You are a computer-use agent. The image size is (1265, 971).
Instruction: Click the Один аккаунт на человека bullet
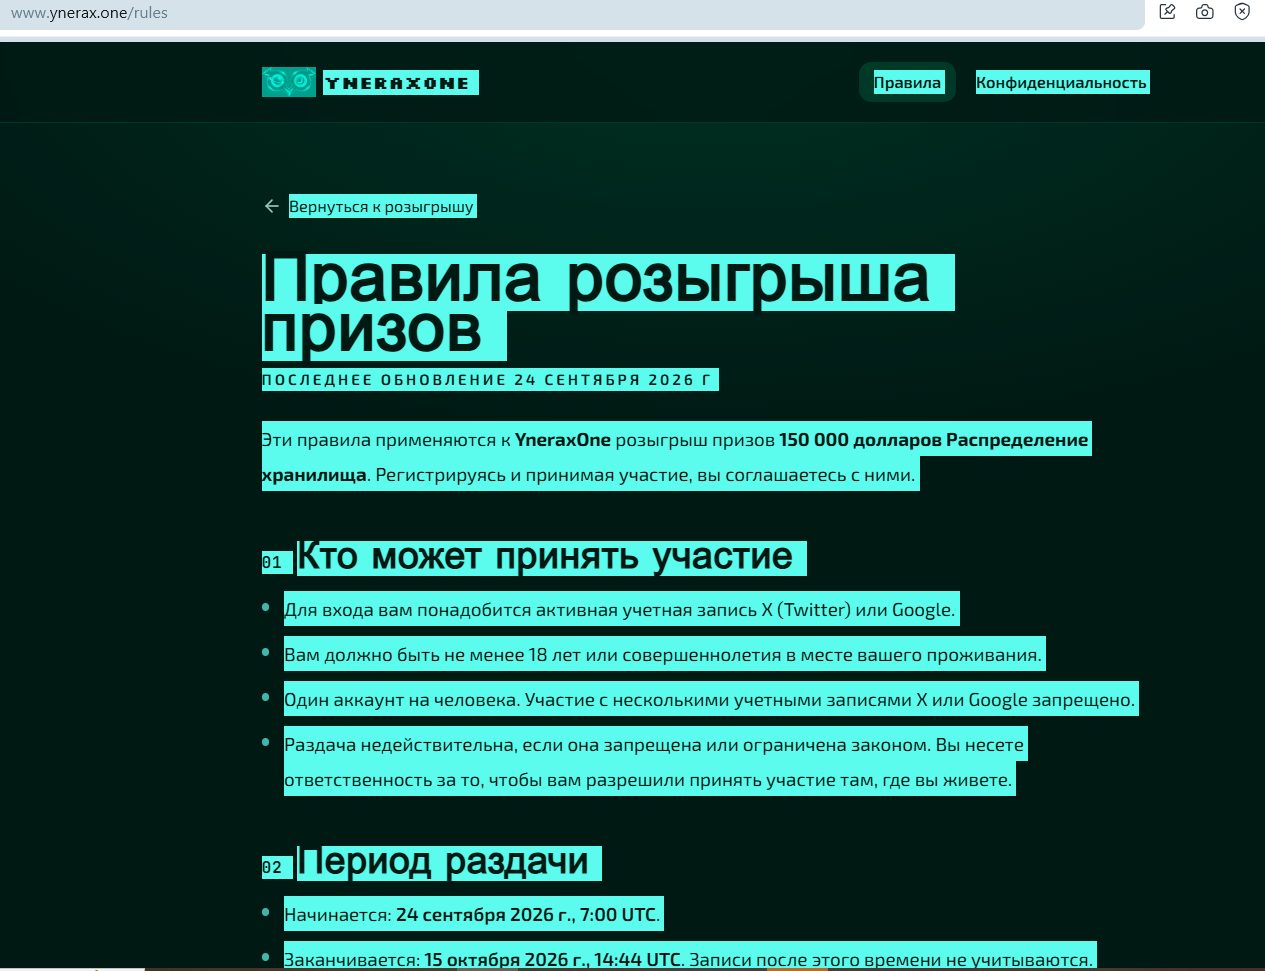711,700
